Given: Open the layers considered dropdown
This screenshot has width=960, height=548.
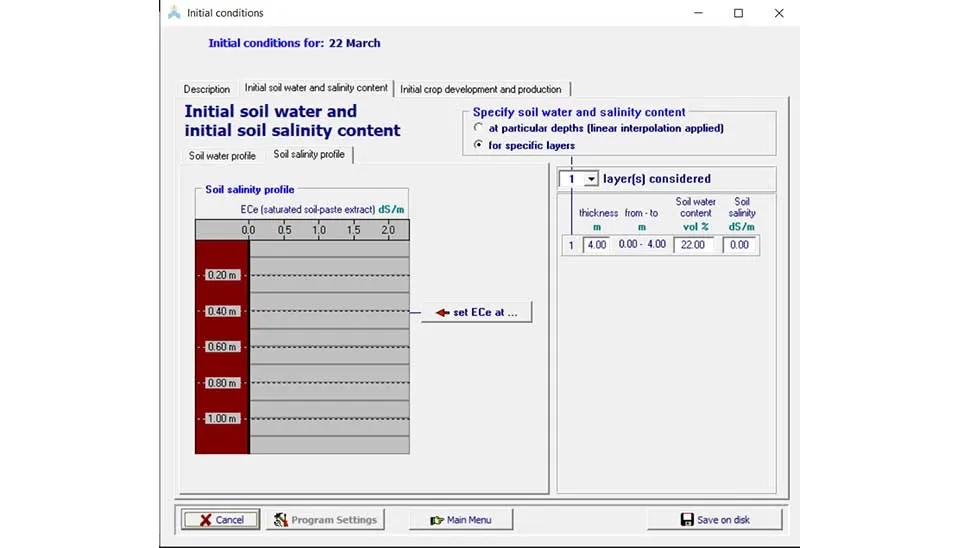Looking at the screenshot, I should [x=591, y=179].
